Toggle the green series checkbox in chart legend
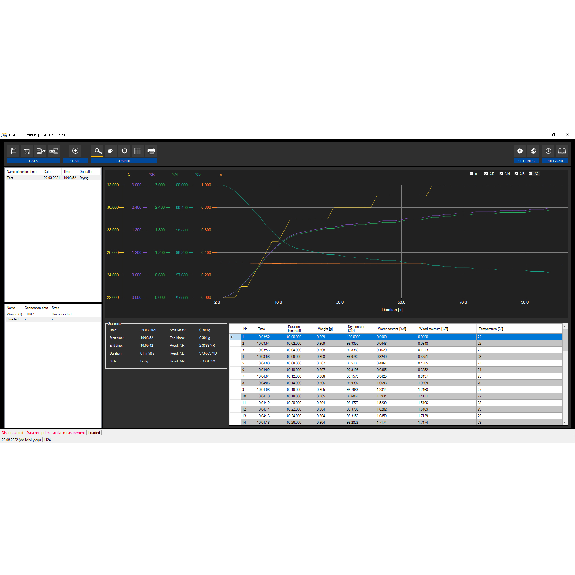Screen dimensions: 575x575 point(502,173)
